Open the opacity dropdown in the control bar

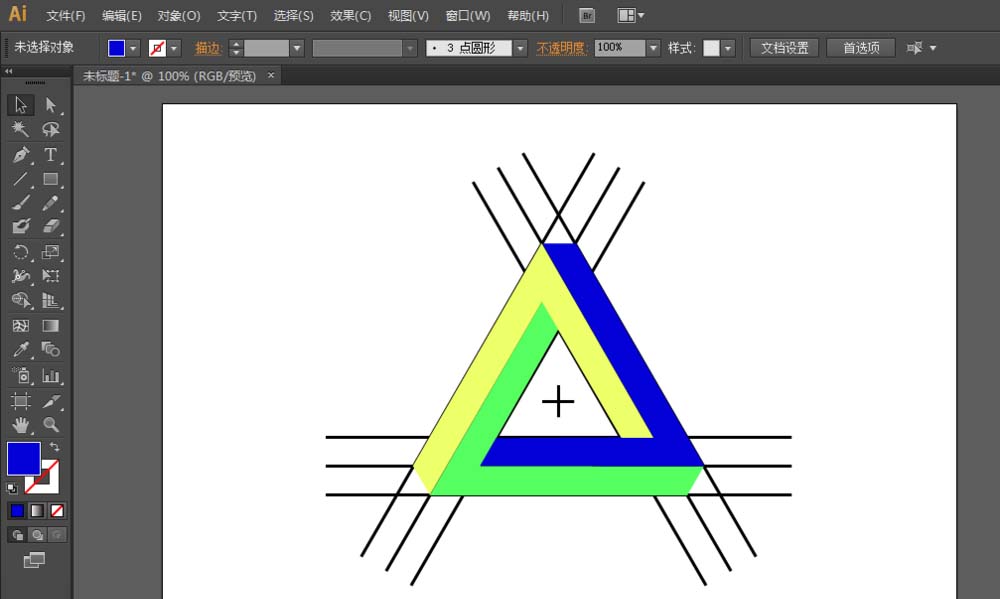click(653, 47)
